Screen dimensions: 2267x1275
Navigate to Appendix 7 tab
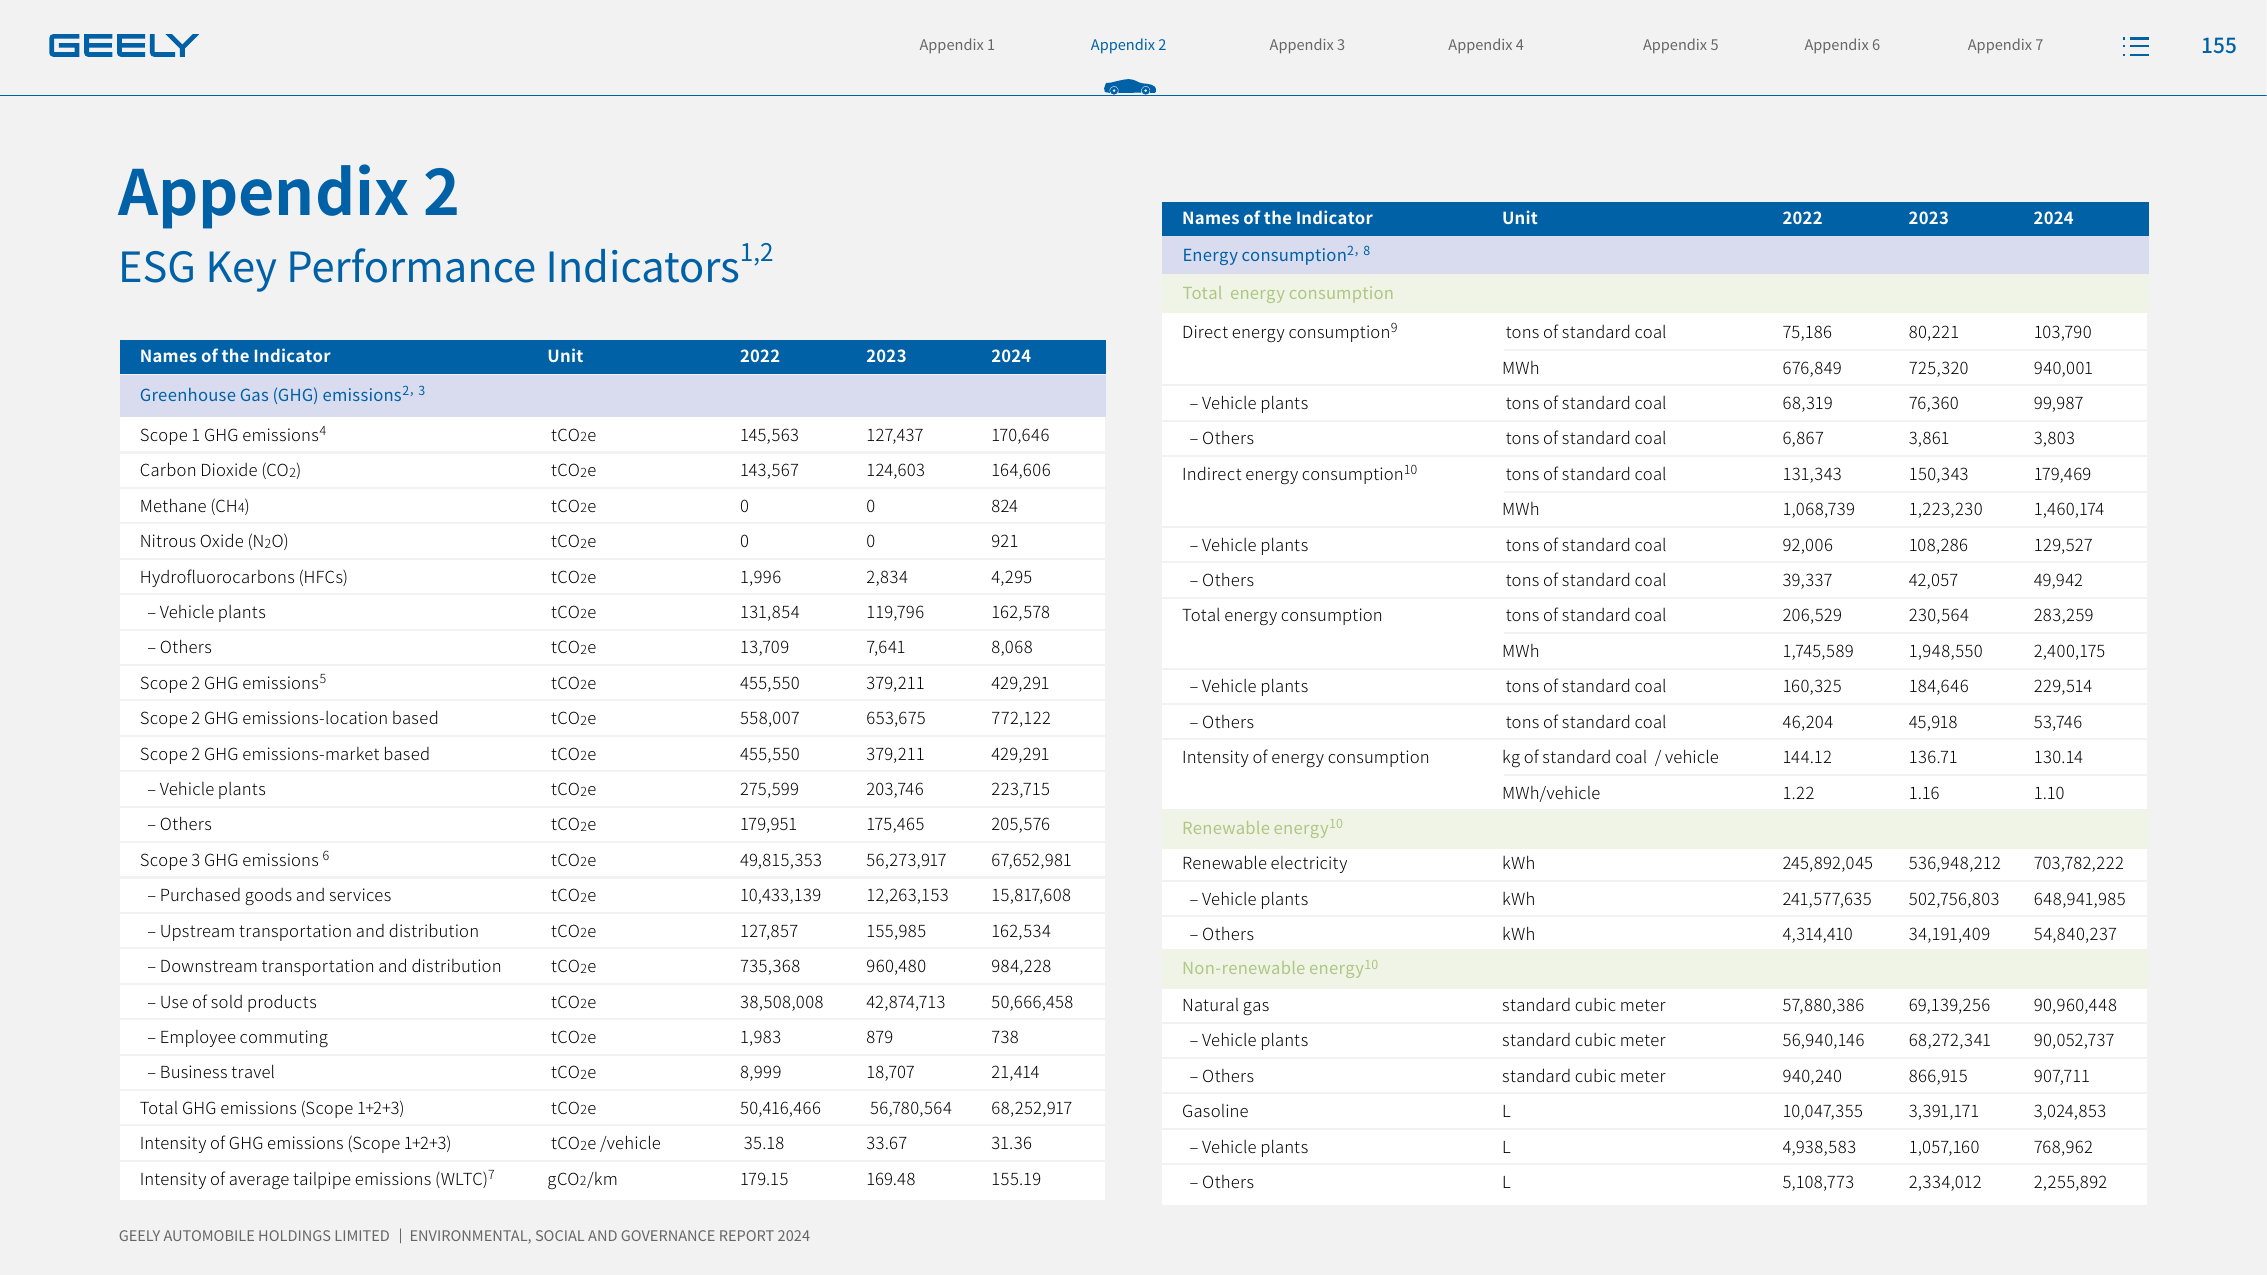pos(2004,45)
